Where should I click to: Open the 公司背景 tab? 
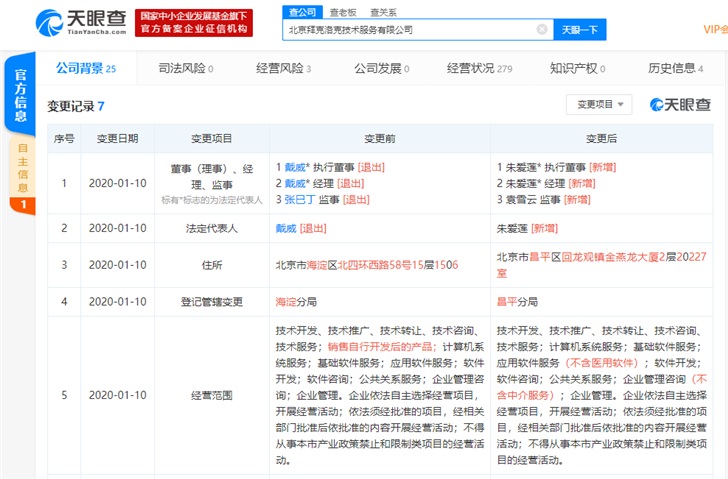[80, 68]
